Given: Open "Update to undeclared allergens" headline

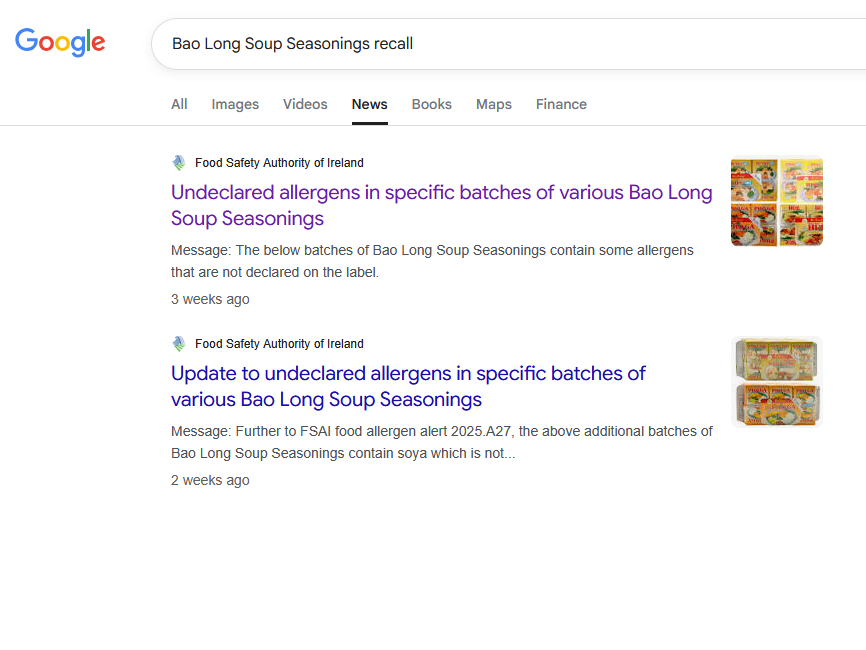Looking at the screenshot, I should coord(408,387).
